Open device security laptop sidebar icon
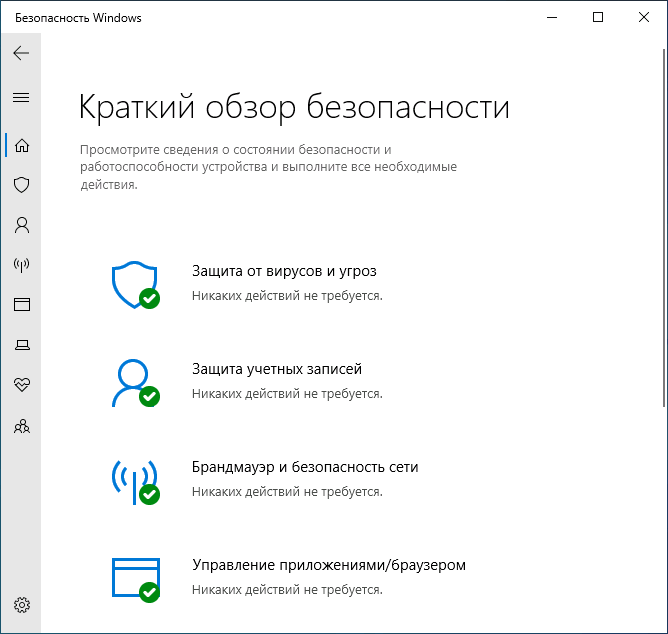 22,345
